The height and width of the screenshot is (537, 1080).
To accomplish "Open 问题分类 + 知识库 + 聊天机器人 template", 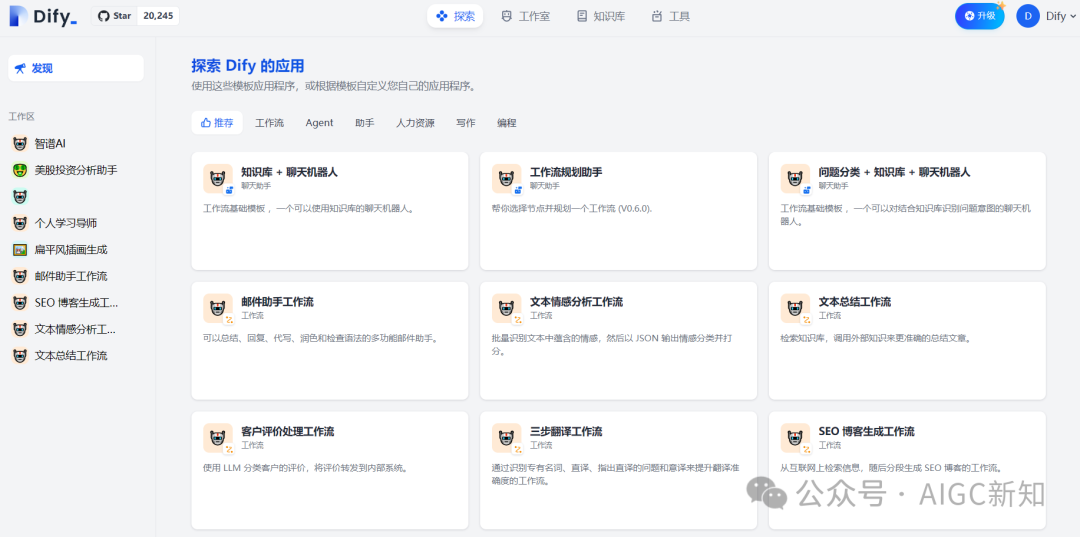I will [907, 211].
